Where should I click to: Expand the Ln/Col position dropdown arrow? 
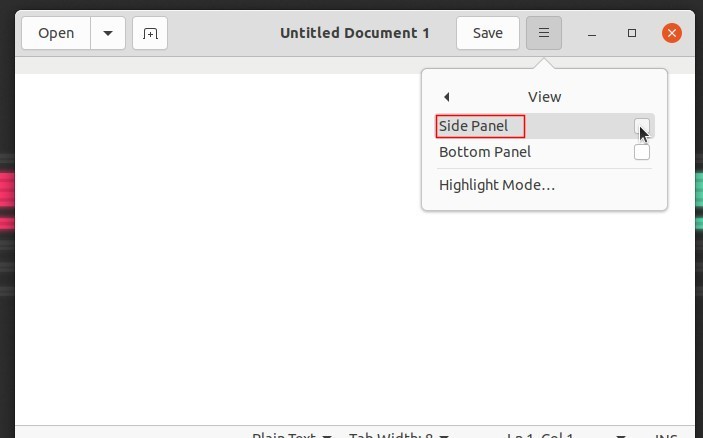[x=622, y=435]
